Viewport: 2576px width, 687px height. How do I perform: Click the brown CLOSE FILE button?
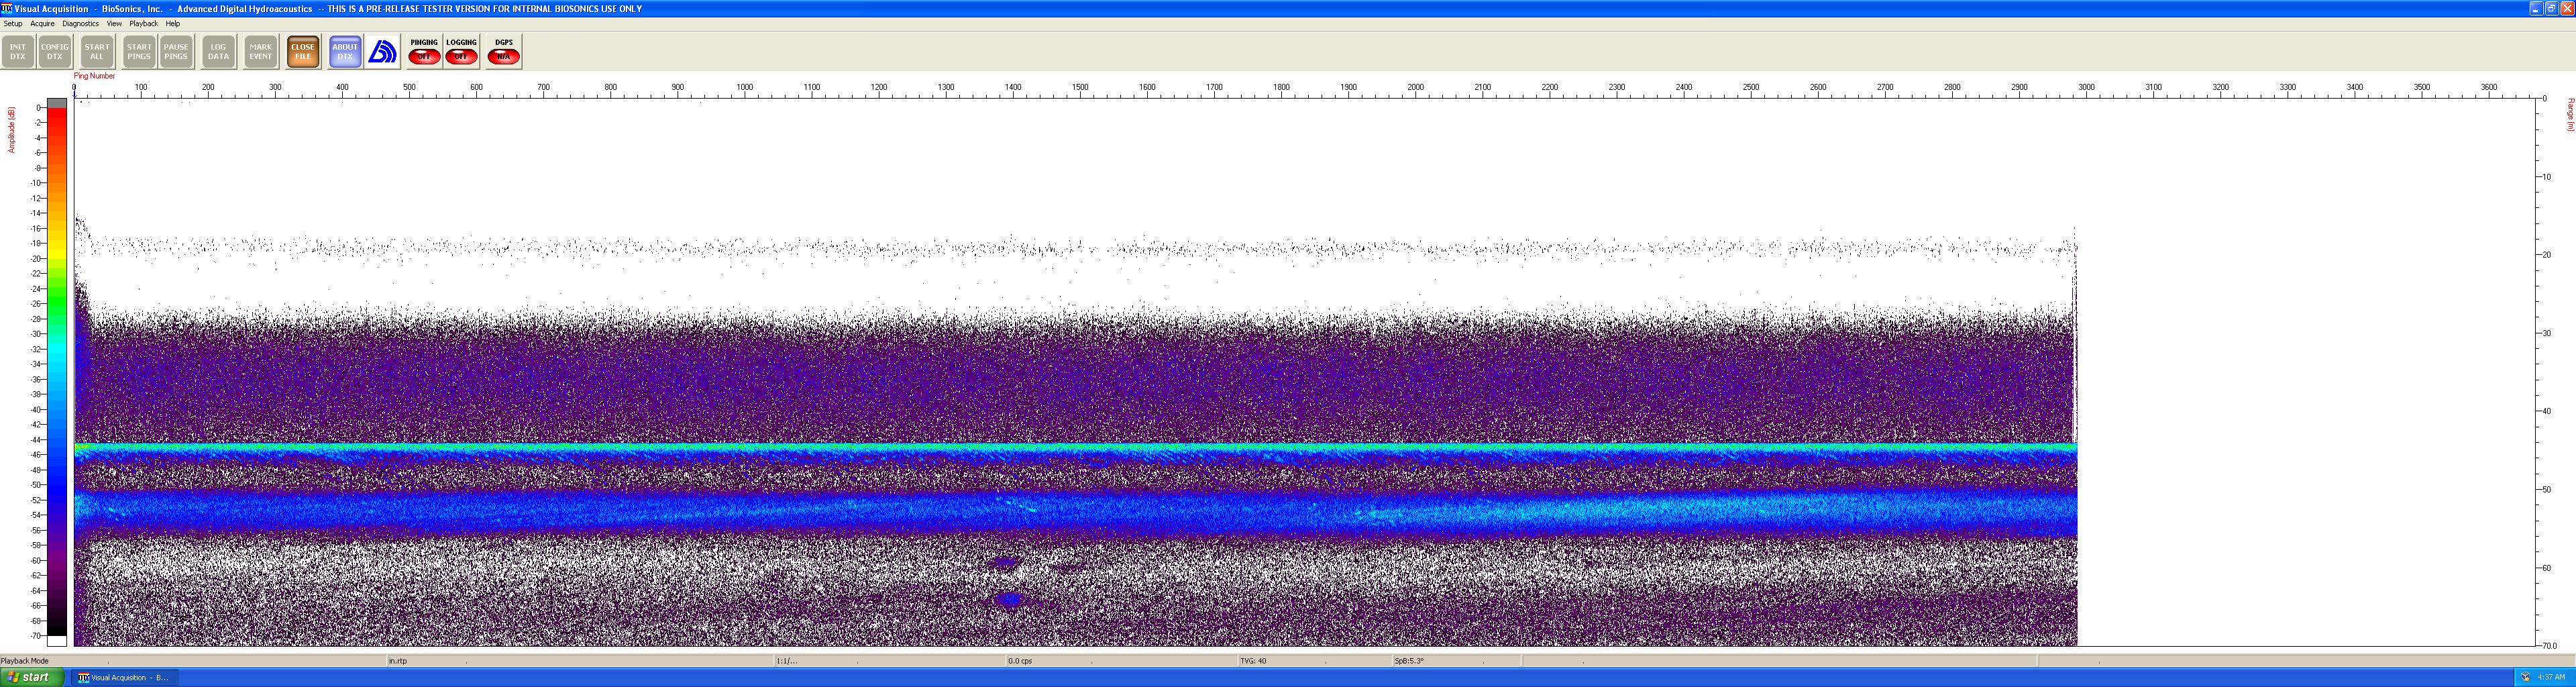coord(303,52)
